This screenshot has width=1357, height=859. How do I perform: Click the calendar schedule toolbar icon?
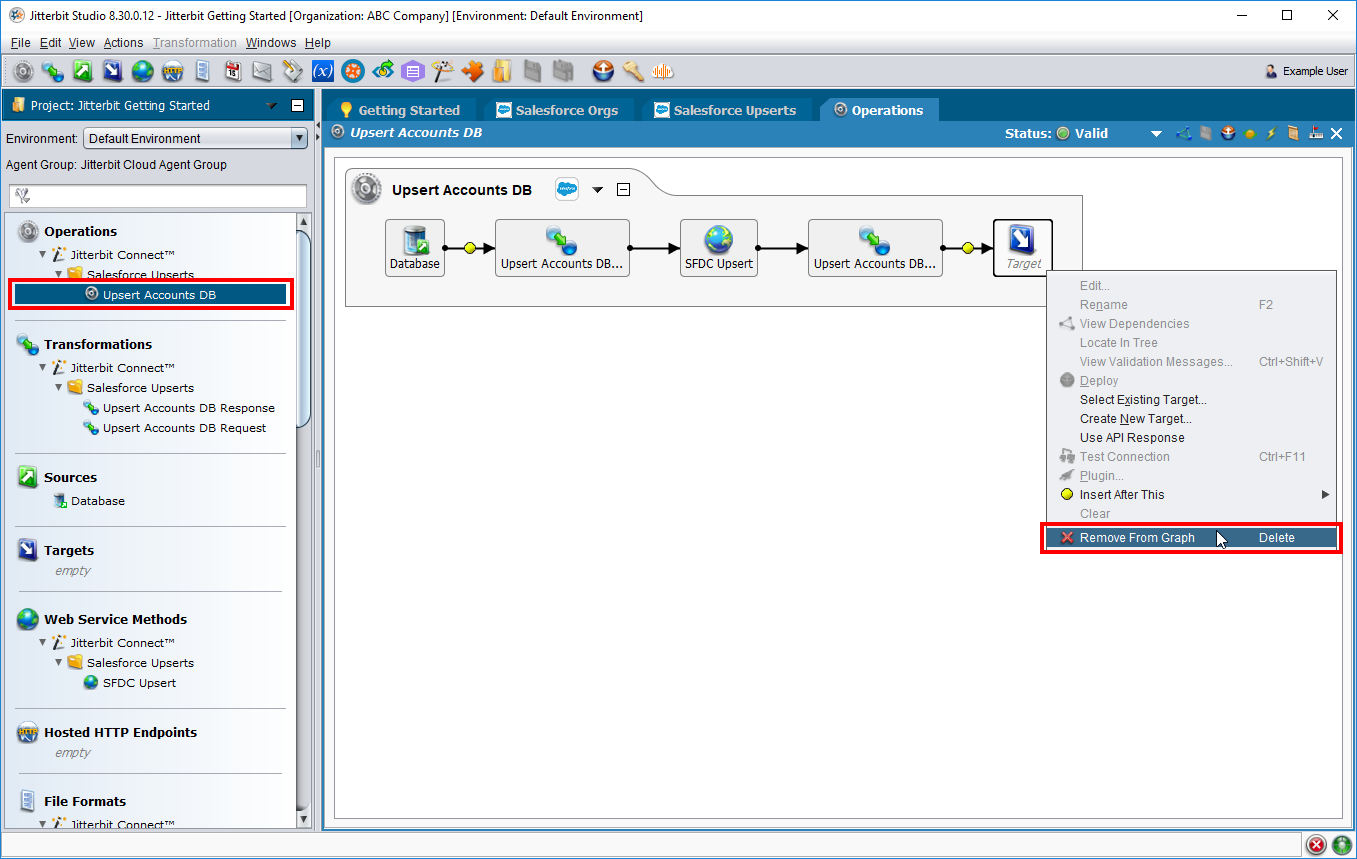[232, 71]
